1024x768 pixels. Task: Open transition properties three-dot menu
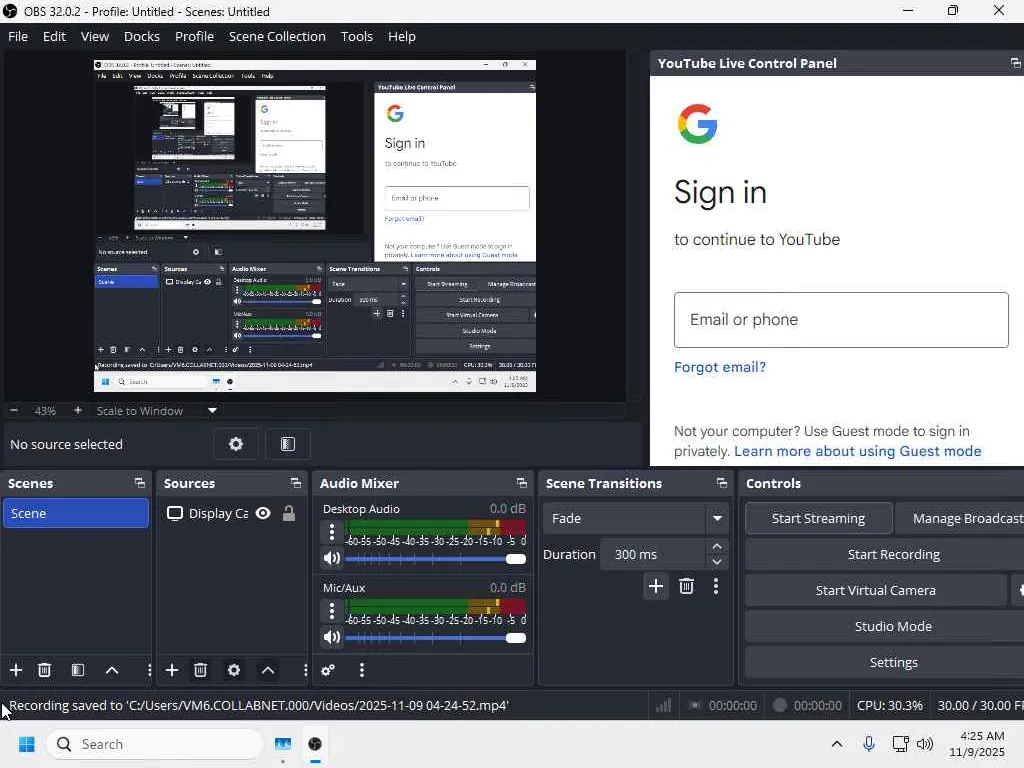tap(716, 586)
